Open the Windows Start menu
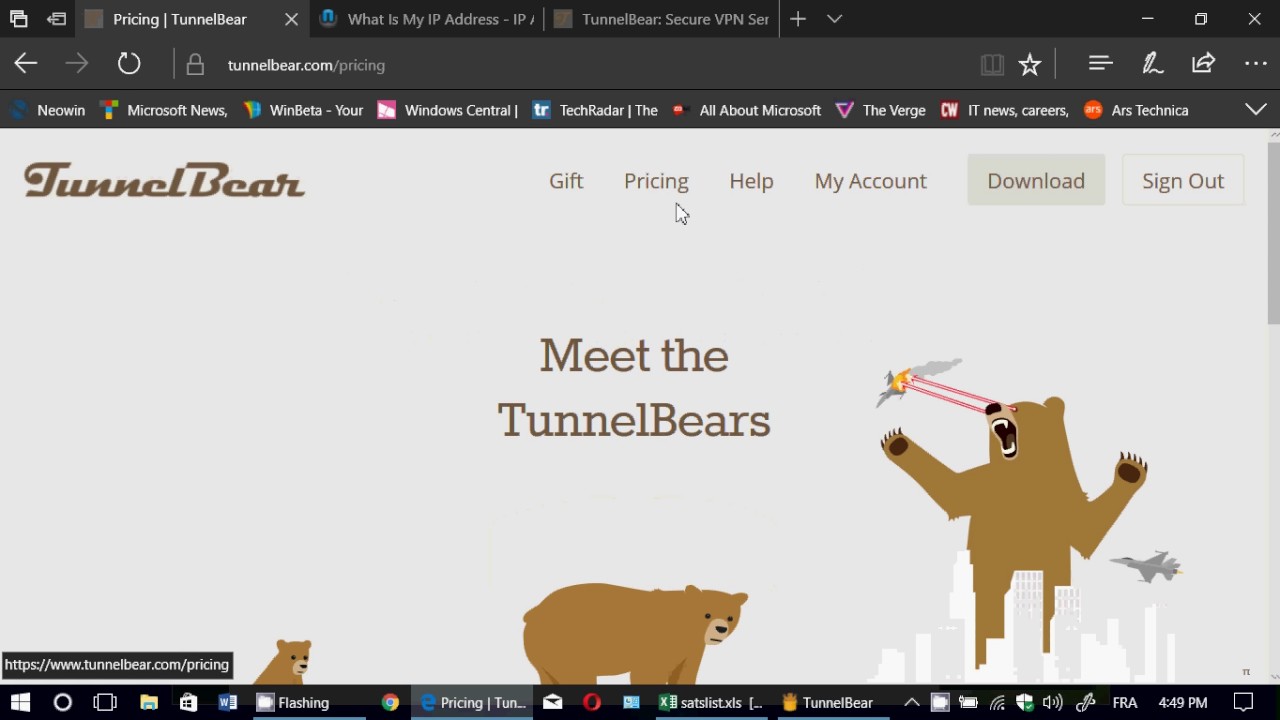 pos(20,702)
